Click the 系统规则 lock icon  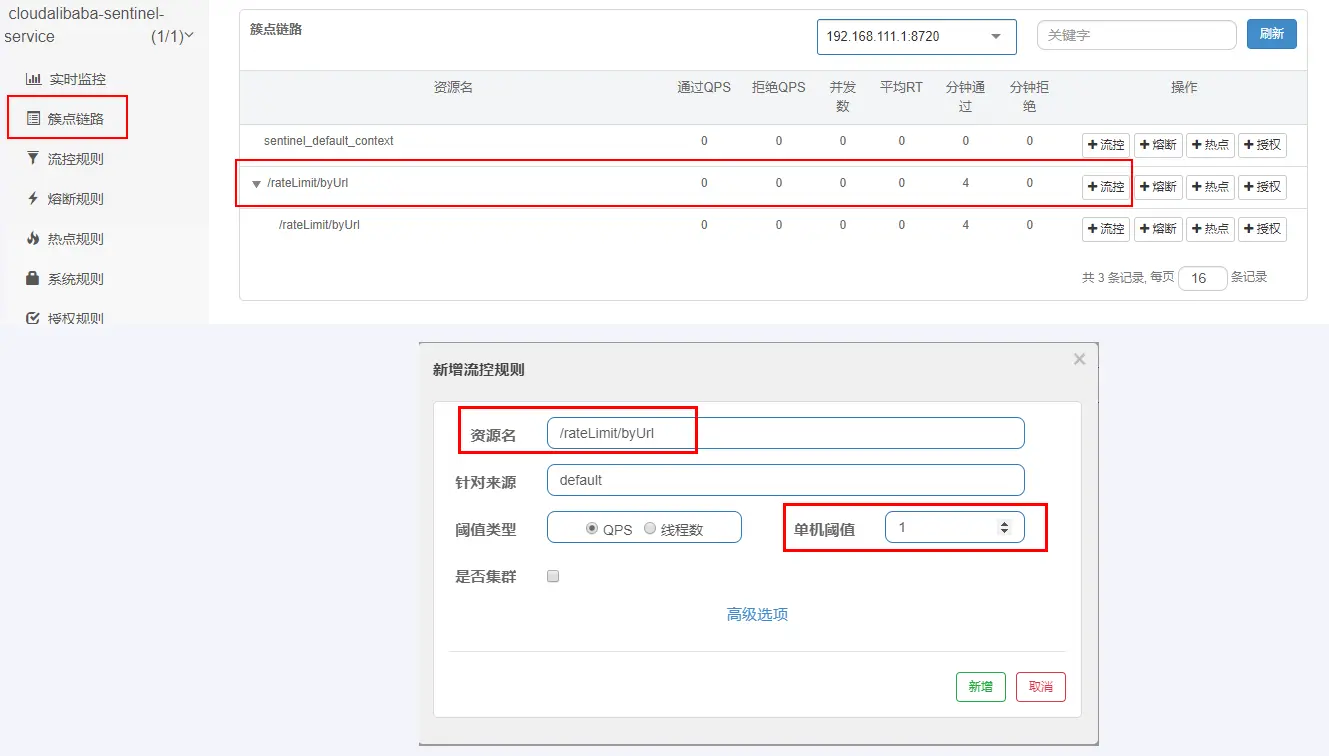pos(33,278)
